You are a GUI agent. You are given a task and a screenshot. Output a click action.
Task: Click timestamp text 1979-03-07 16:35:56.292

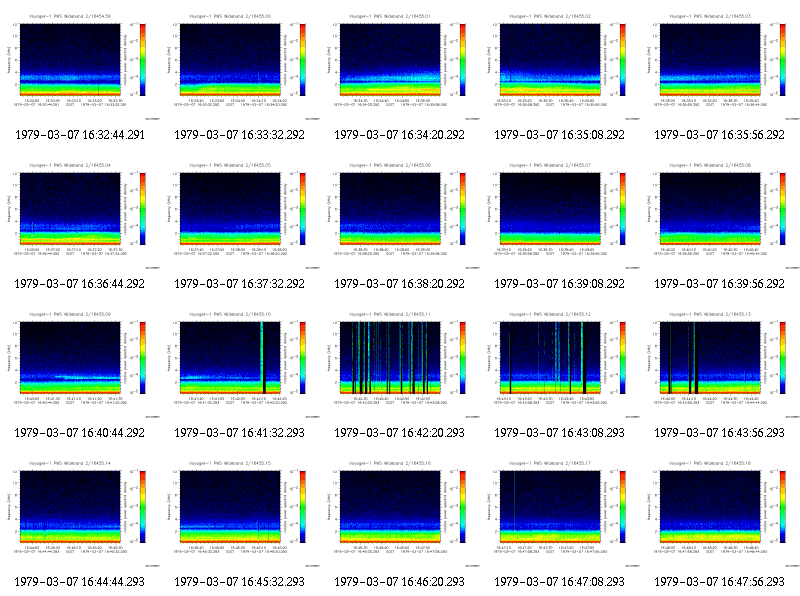click(719, 135)
